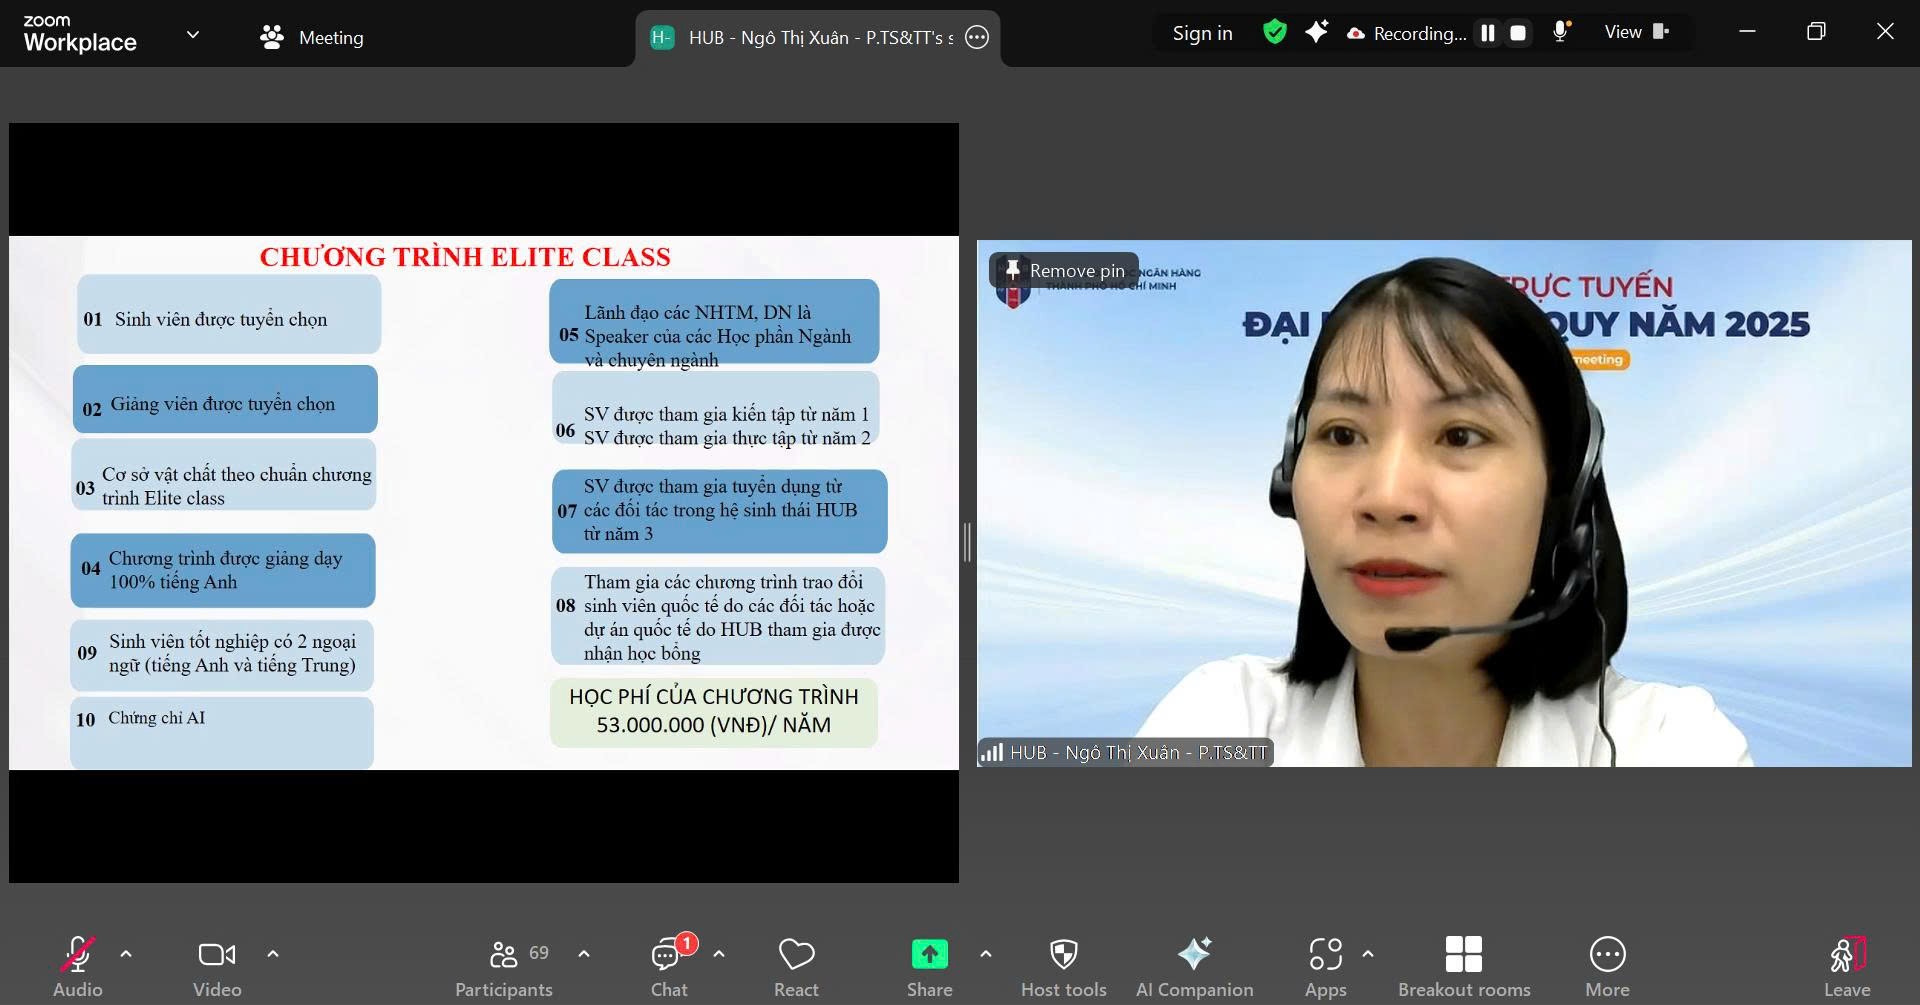This screenshot has width=1920, height=1005.
Task: Minimize the Zoom window
Action: point(1747,31)
